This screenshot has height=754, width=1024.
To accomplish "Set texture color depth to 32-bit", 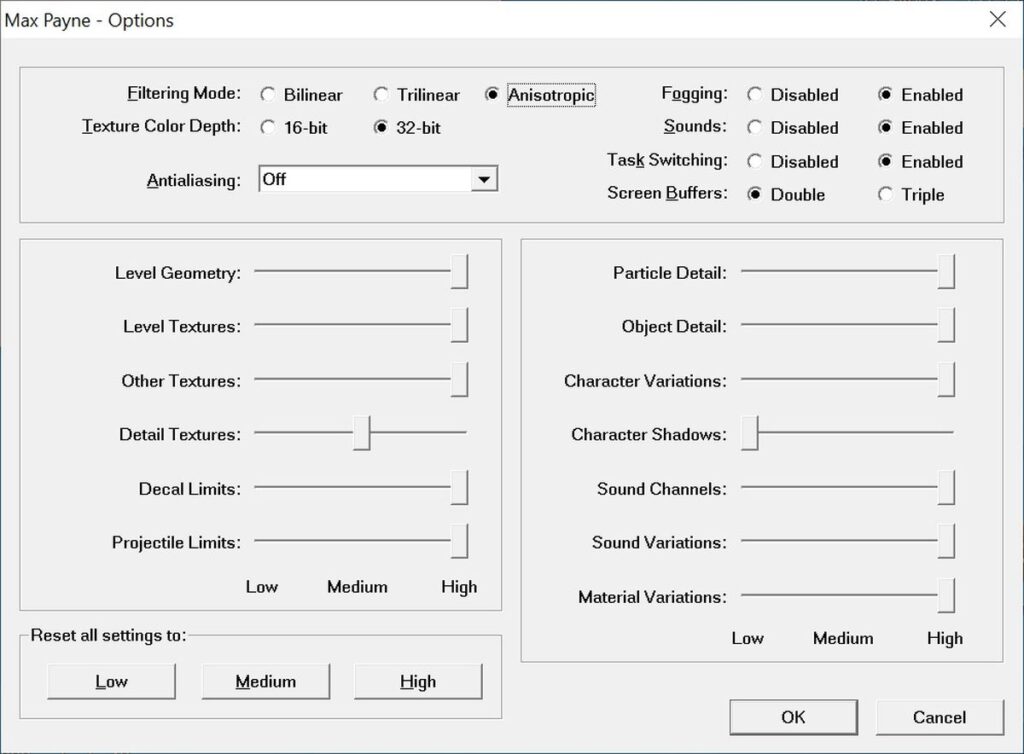I will (408, 127).
